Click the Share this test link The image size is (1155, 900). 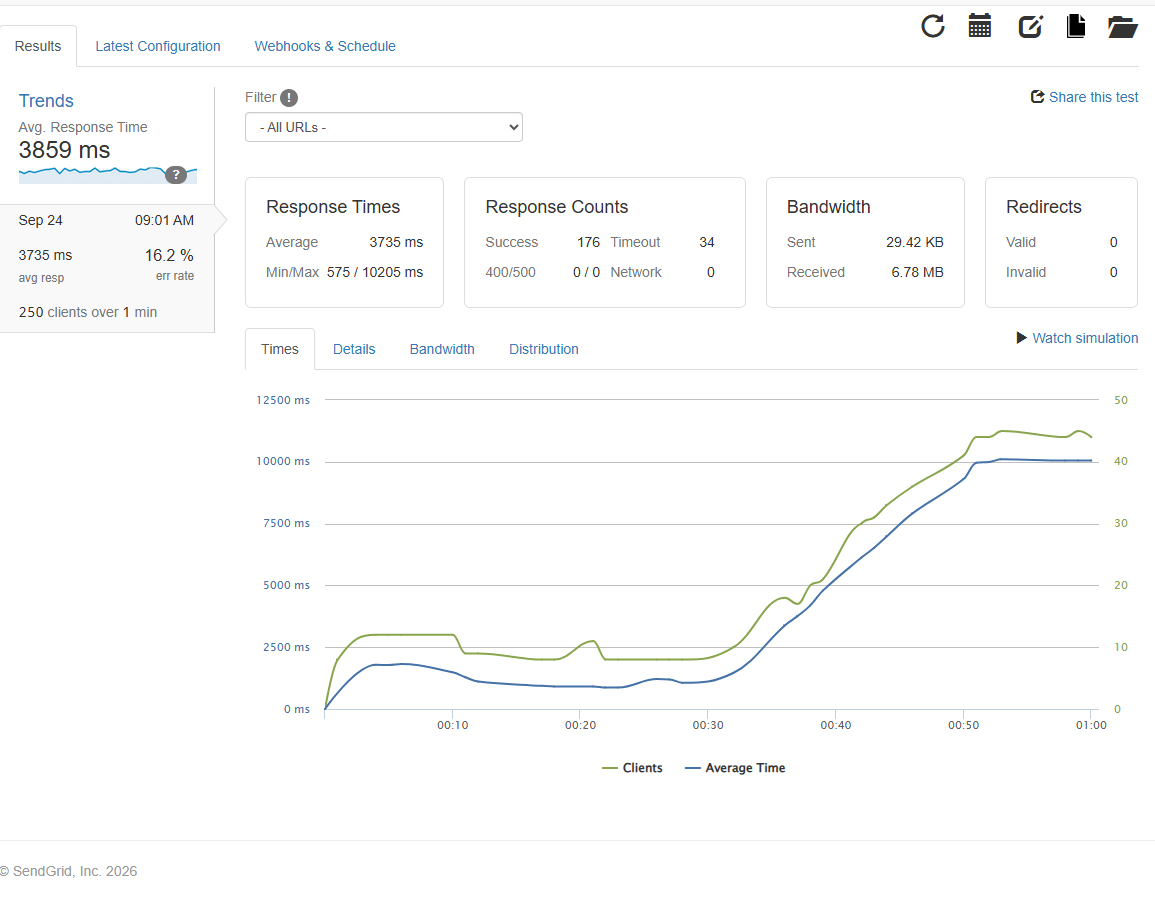coord(1093,97)
